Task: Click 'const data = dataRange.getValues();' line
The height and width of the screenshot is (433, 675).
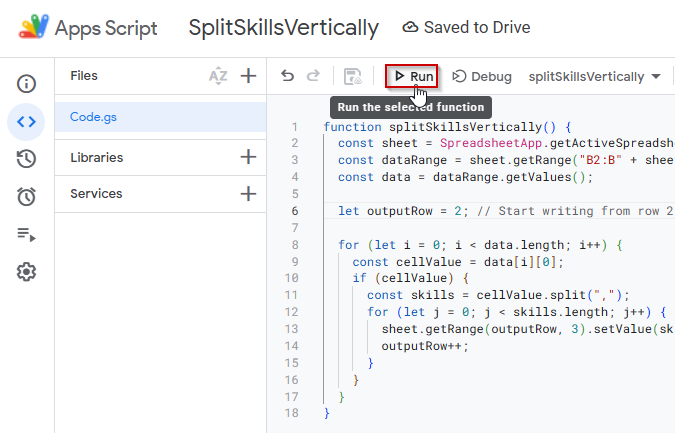Action: coord(465,177)
